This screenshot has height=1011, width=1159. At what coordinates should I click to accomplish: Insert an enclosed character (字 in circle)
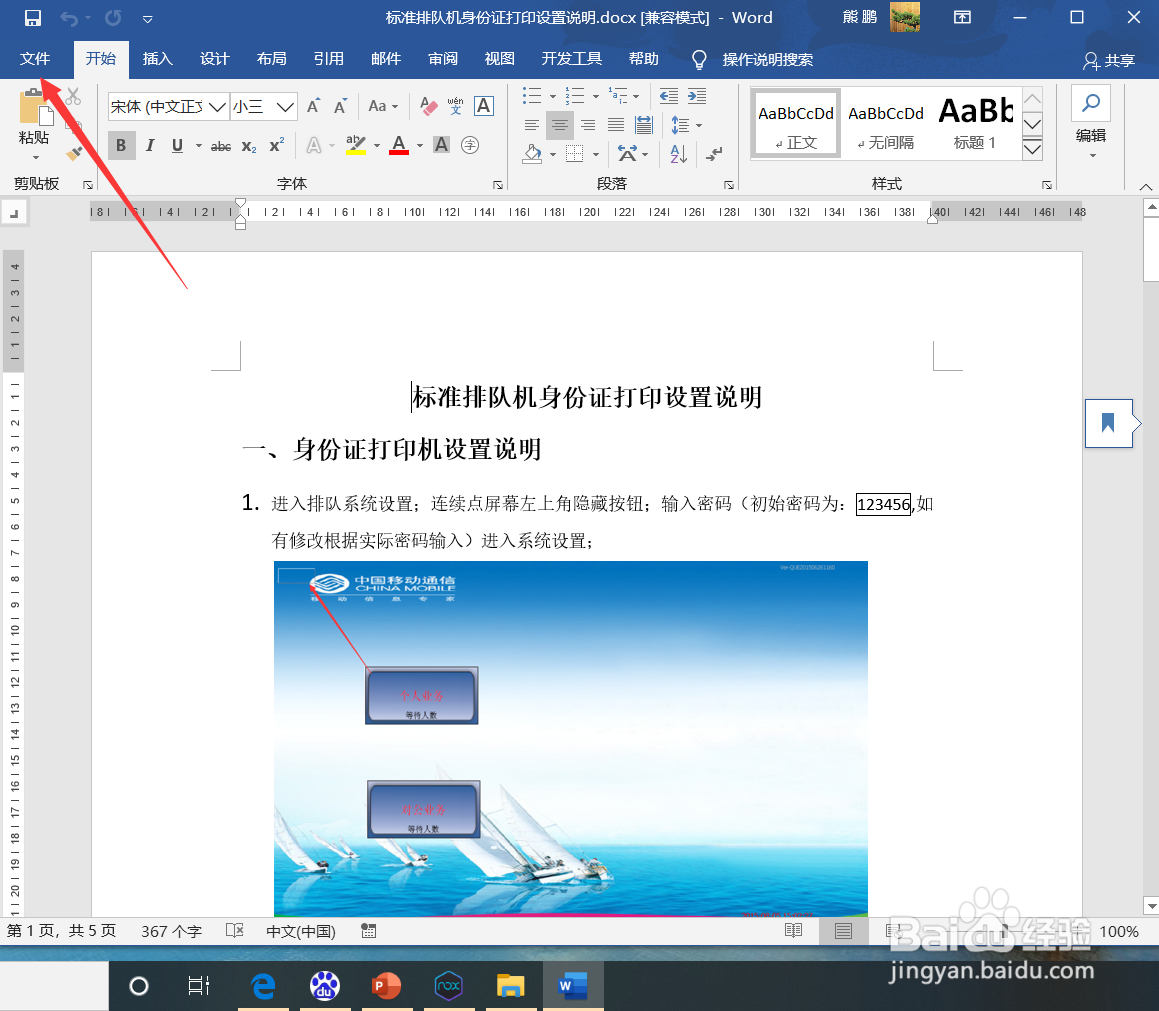[470, 145]
